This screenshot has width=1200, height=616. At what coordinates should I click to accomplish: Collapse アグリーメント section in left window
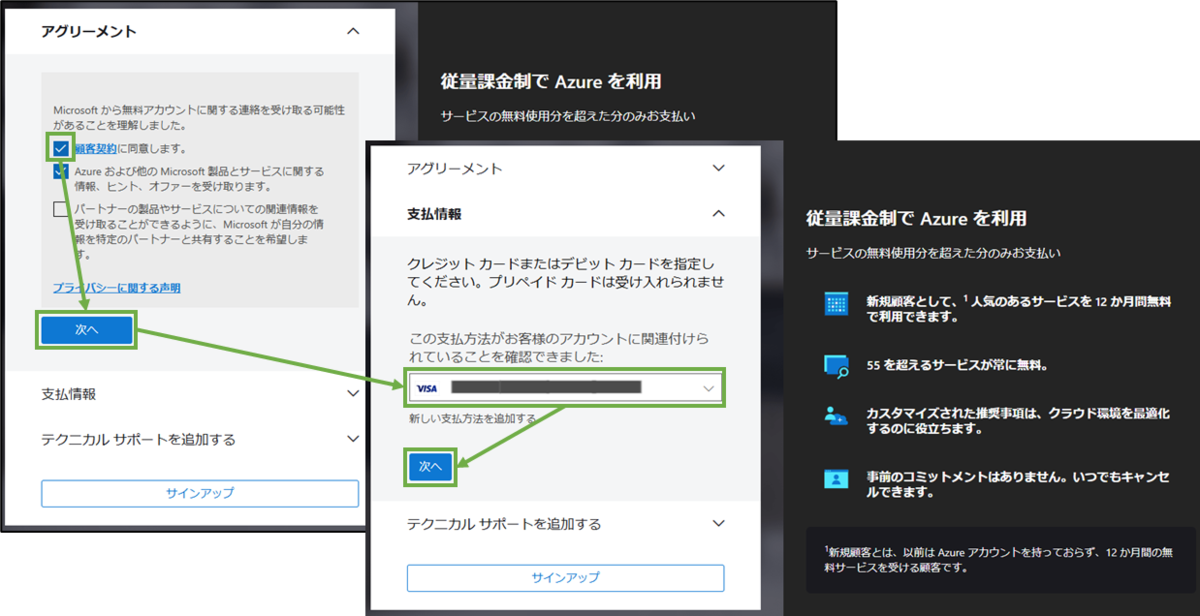tap(352, 32)
